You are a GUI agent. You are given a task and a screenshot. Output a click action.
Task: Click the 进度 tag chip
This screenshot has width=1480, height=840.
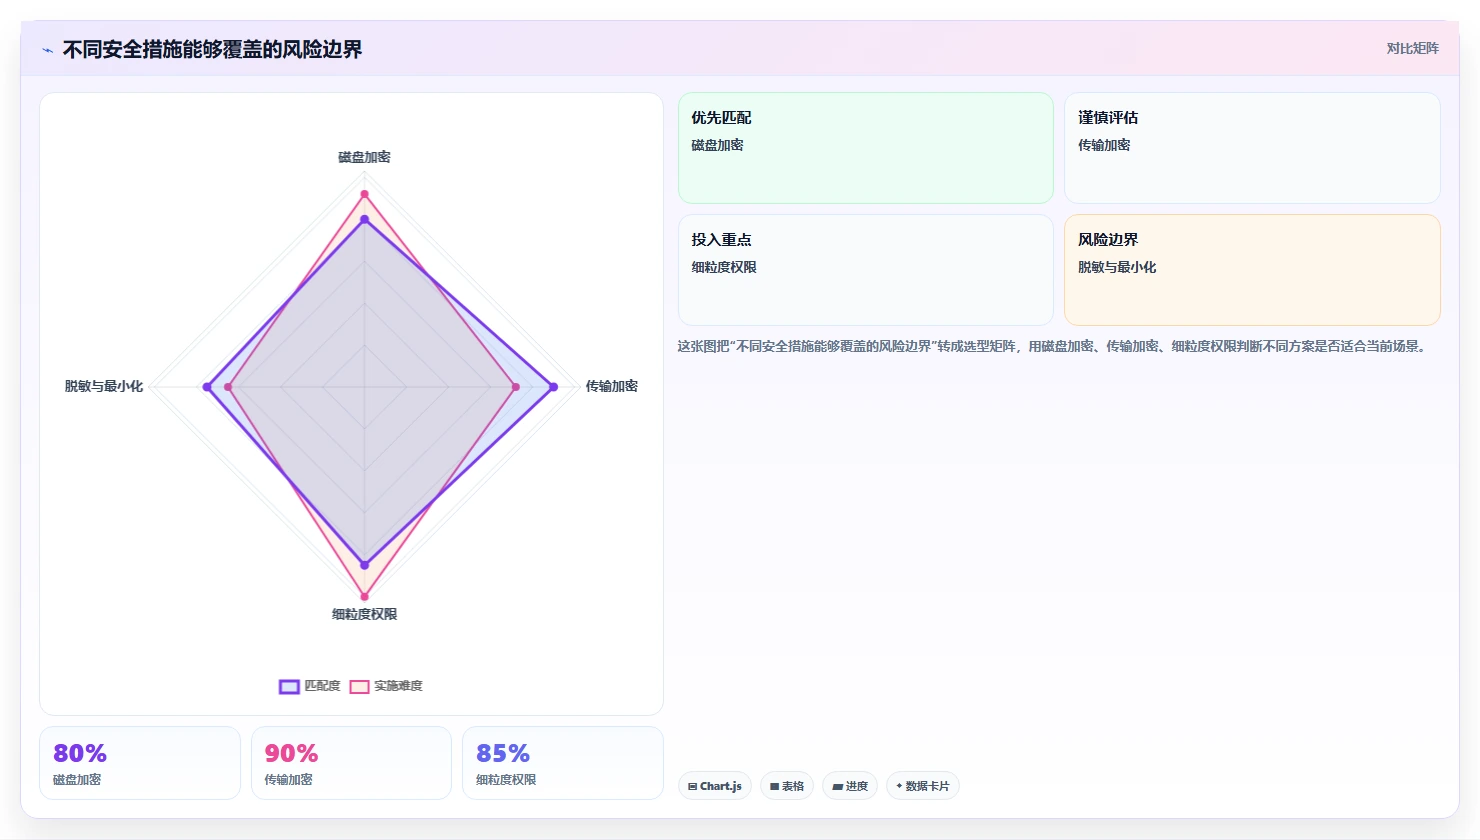pos(850,786)
